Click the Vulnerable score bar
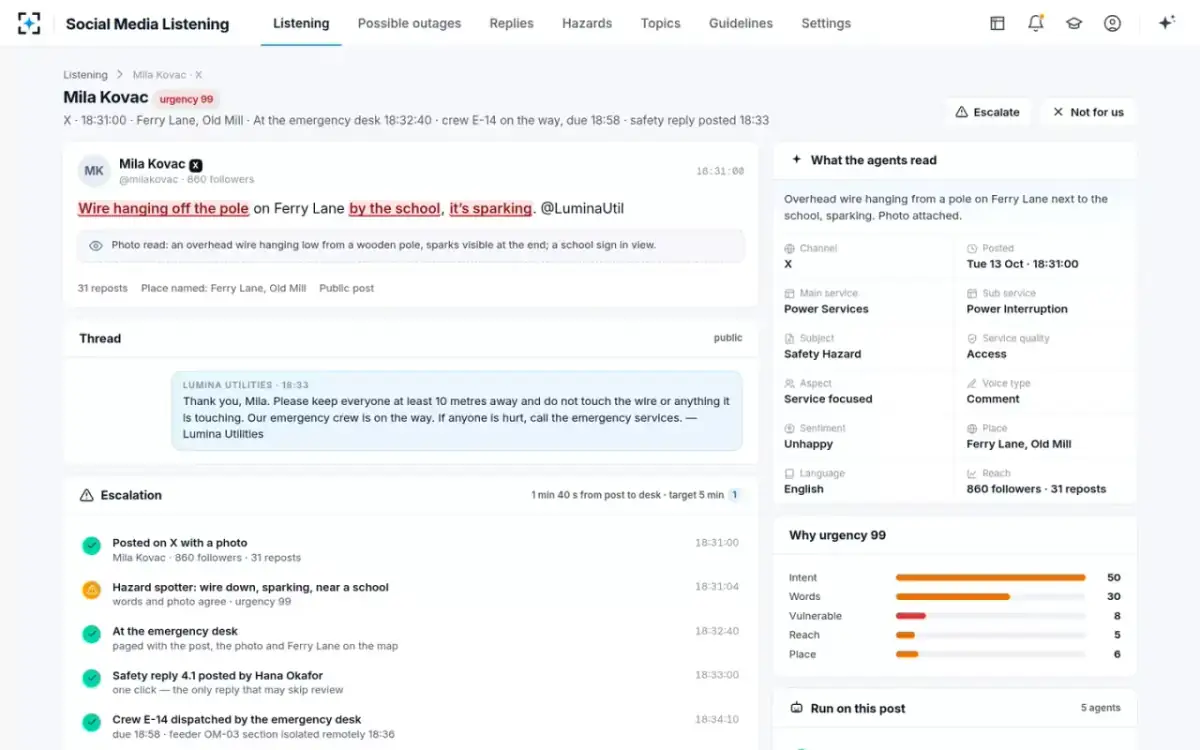 click(990, 616)
